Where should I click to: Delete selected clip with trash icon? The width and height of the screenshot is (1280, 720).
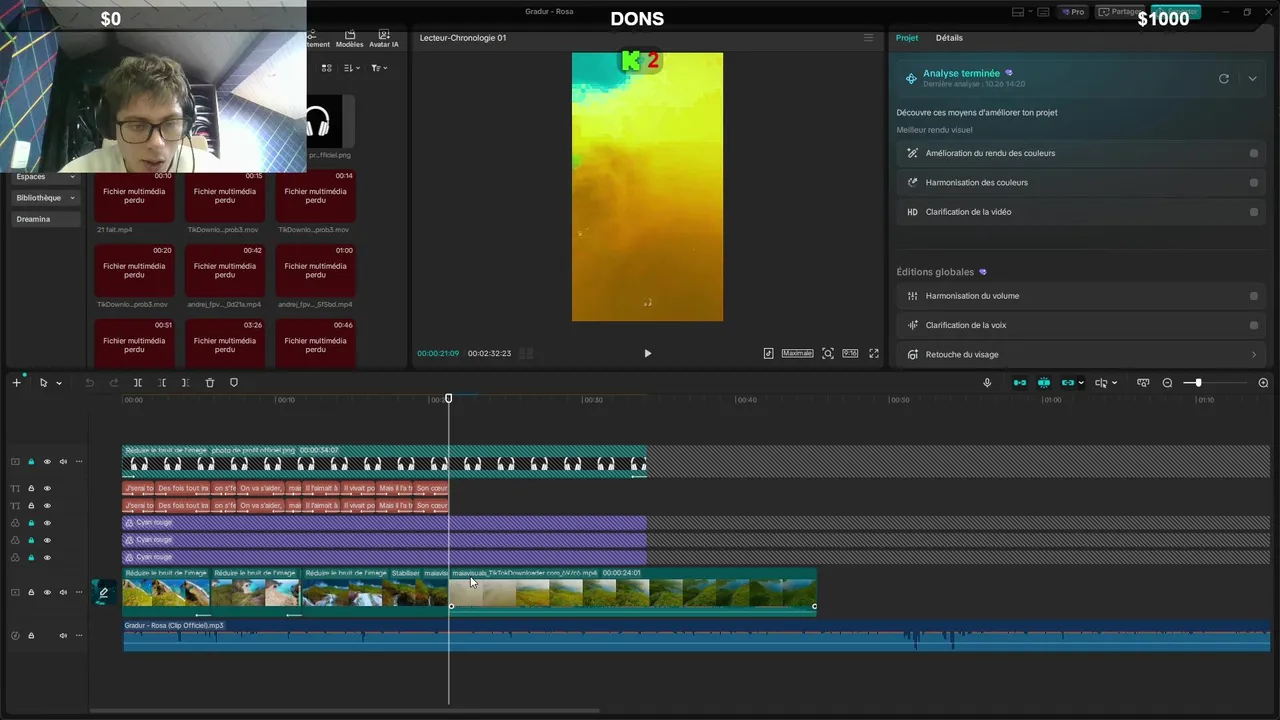[210, 383]
